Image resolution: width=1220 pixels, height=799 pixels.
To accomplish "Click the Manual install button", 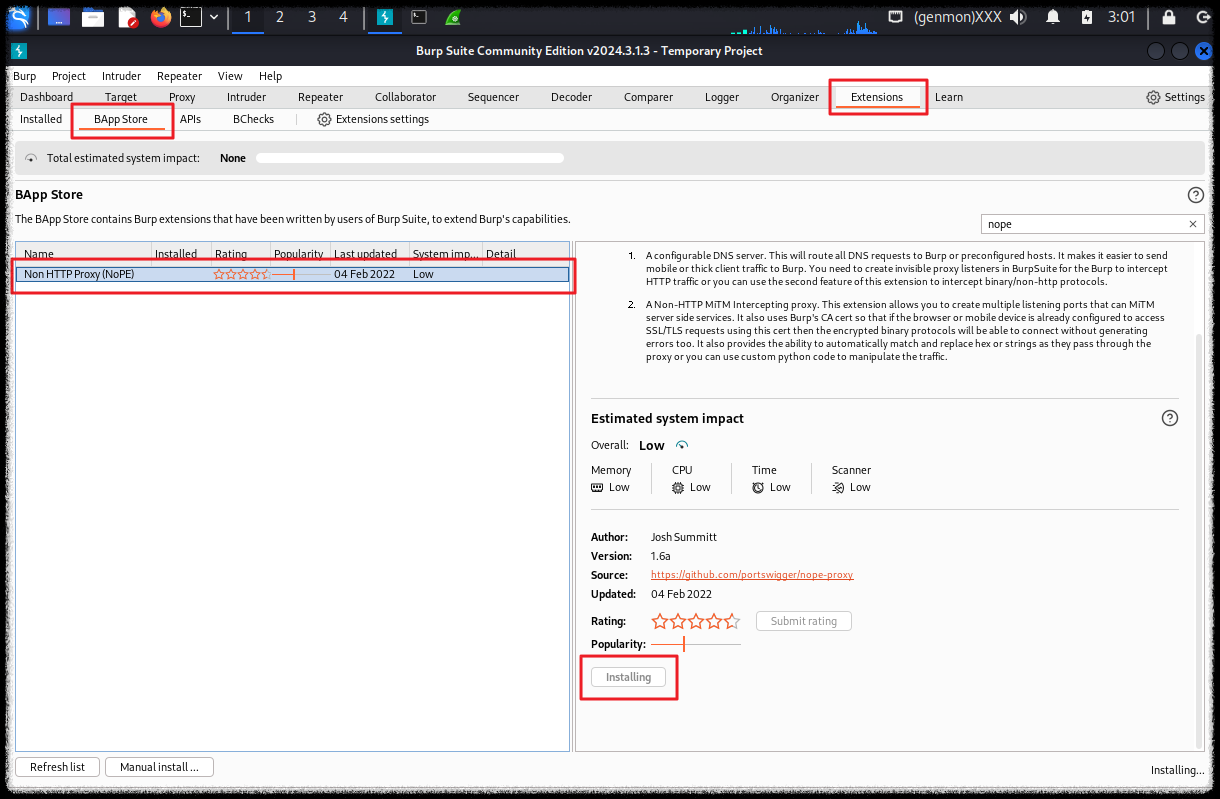I will pyautogui.click(x=159, y=767).
